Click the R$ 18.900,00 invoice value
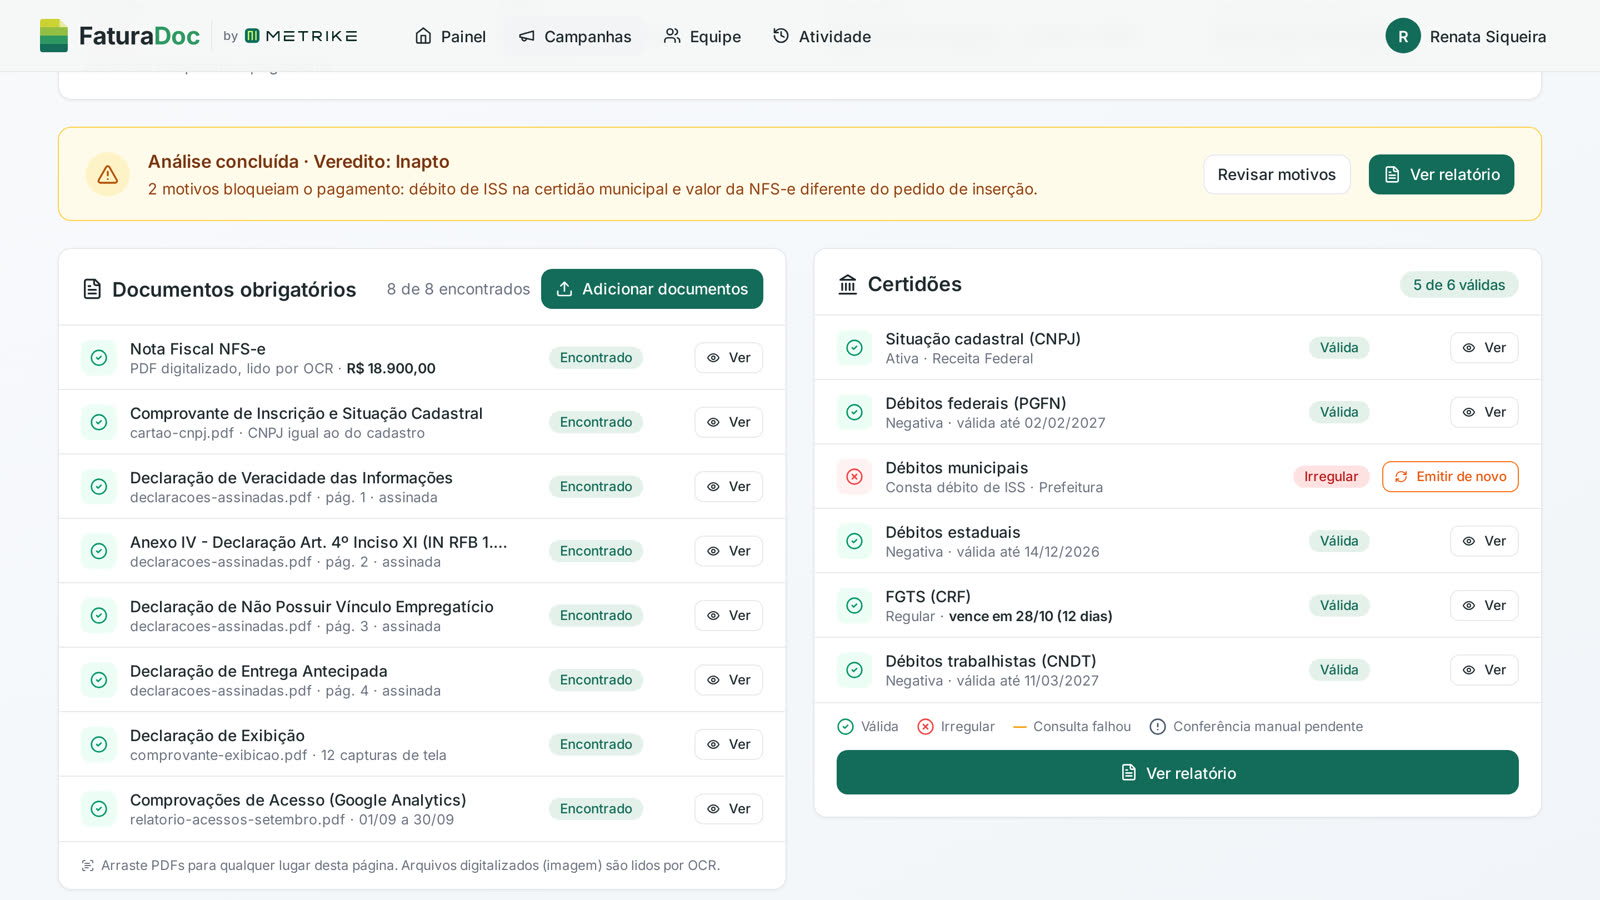Image resolution: width=1600 pixels, height=900 pixels. tap(391, 369)
